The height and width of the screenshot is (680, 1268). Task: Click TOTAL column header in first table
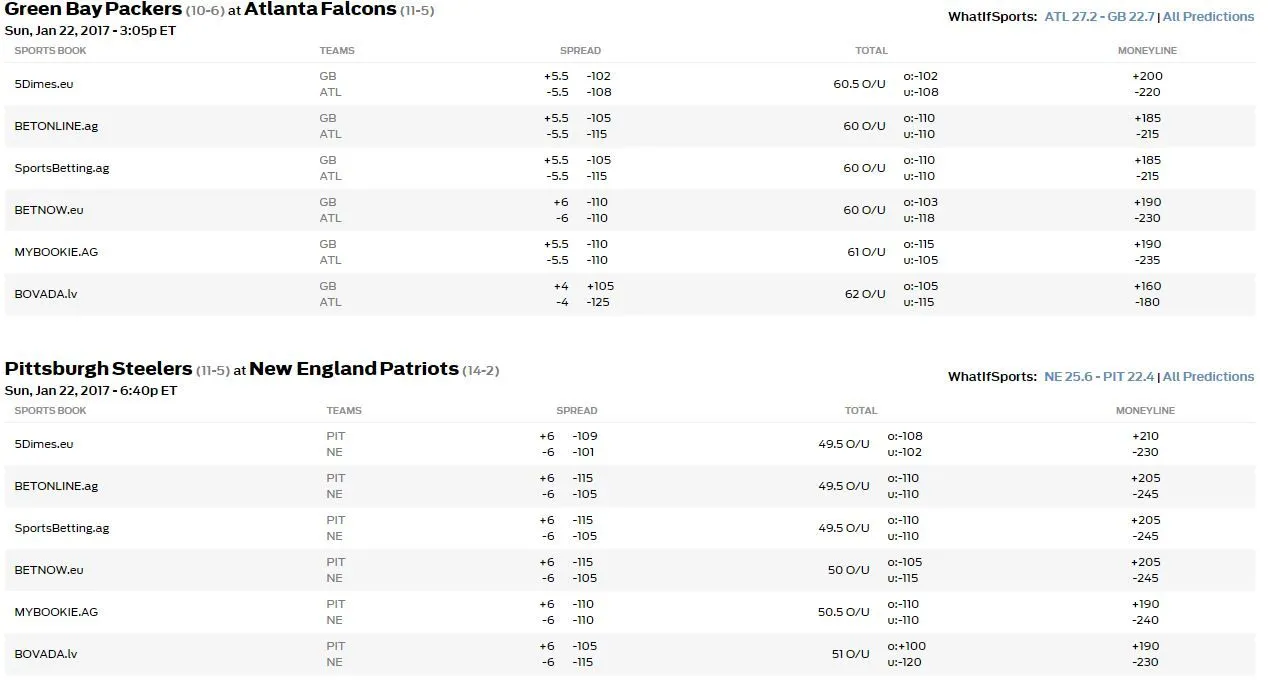(871, 51)
